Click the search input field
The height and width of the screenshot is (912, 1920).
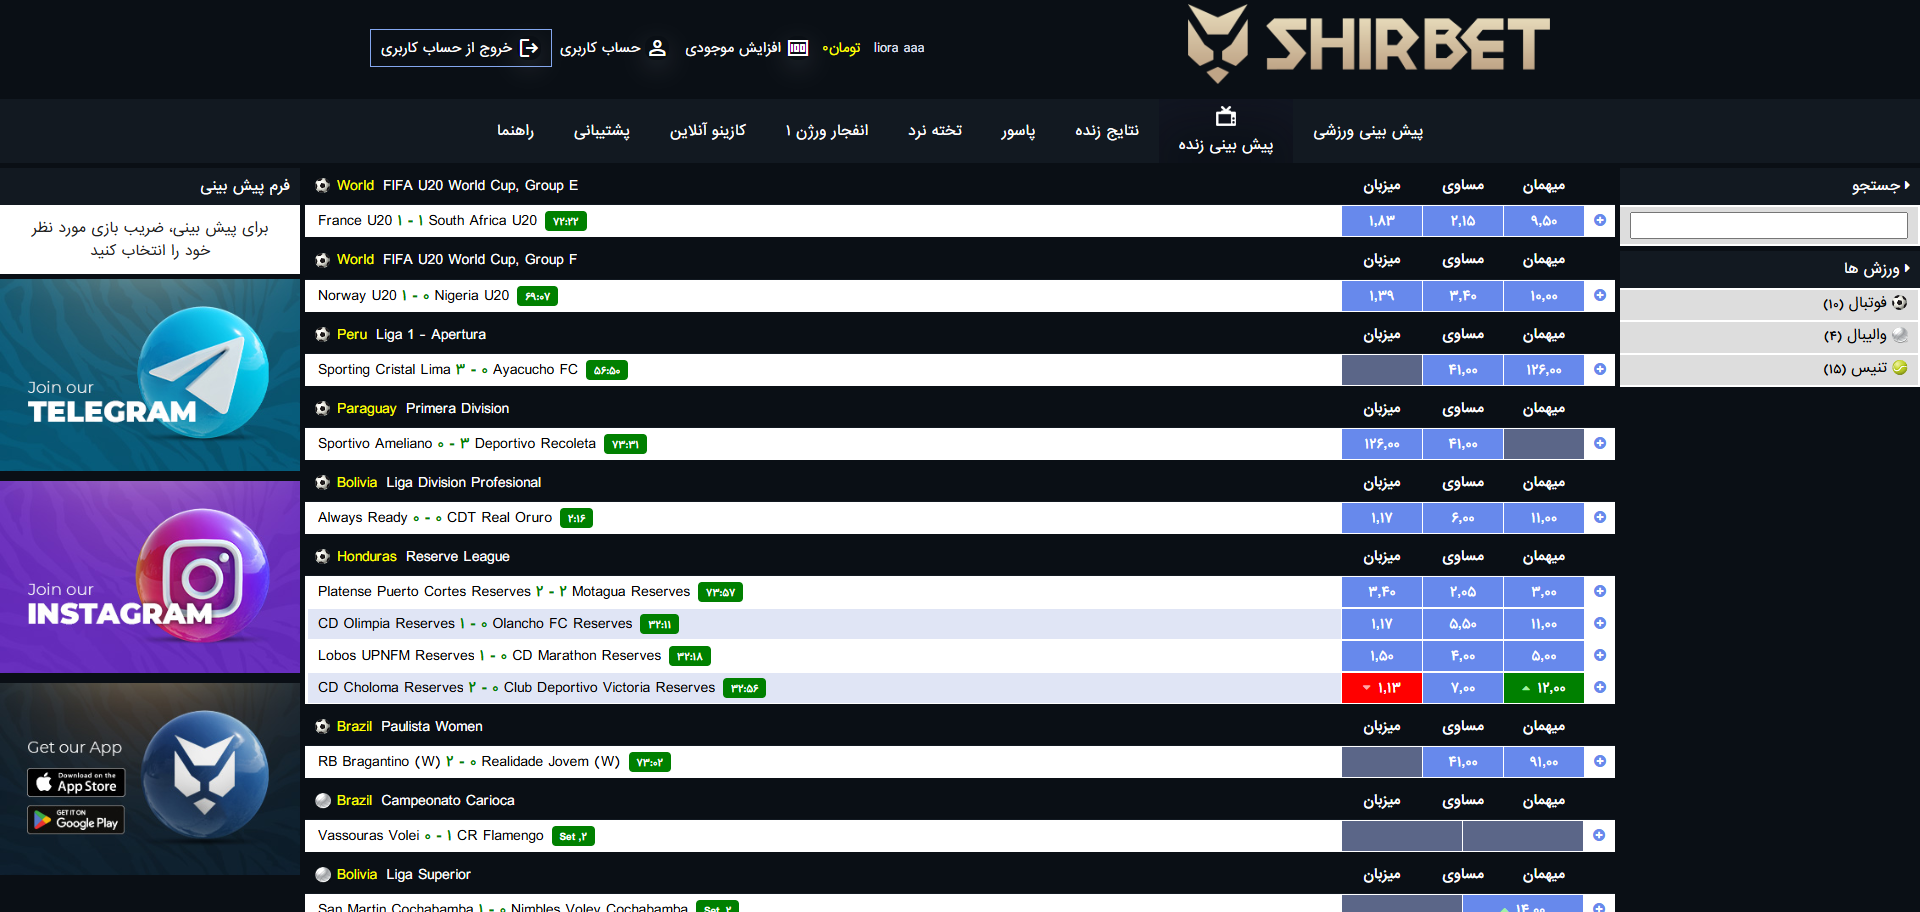click(1768, 226)
